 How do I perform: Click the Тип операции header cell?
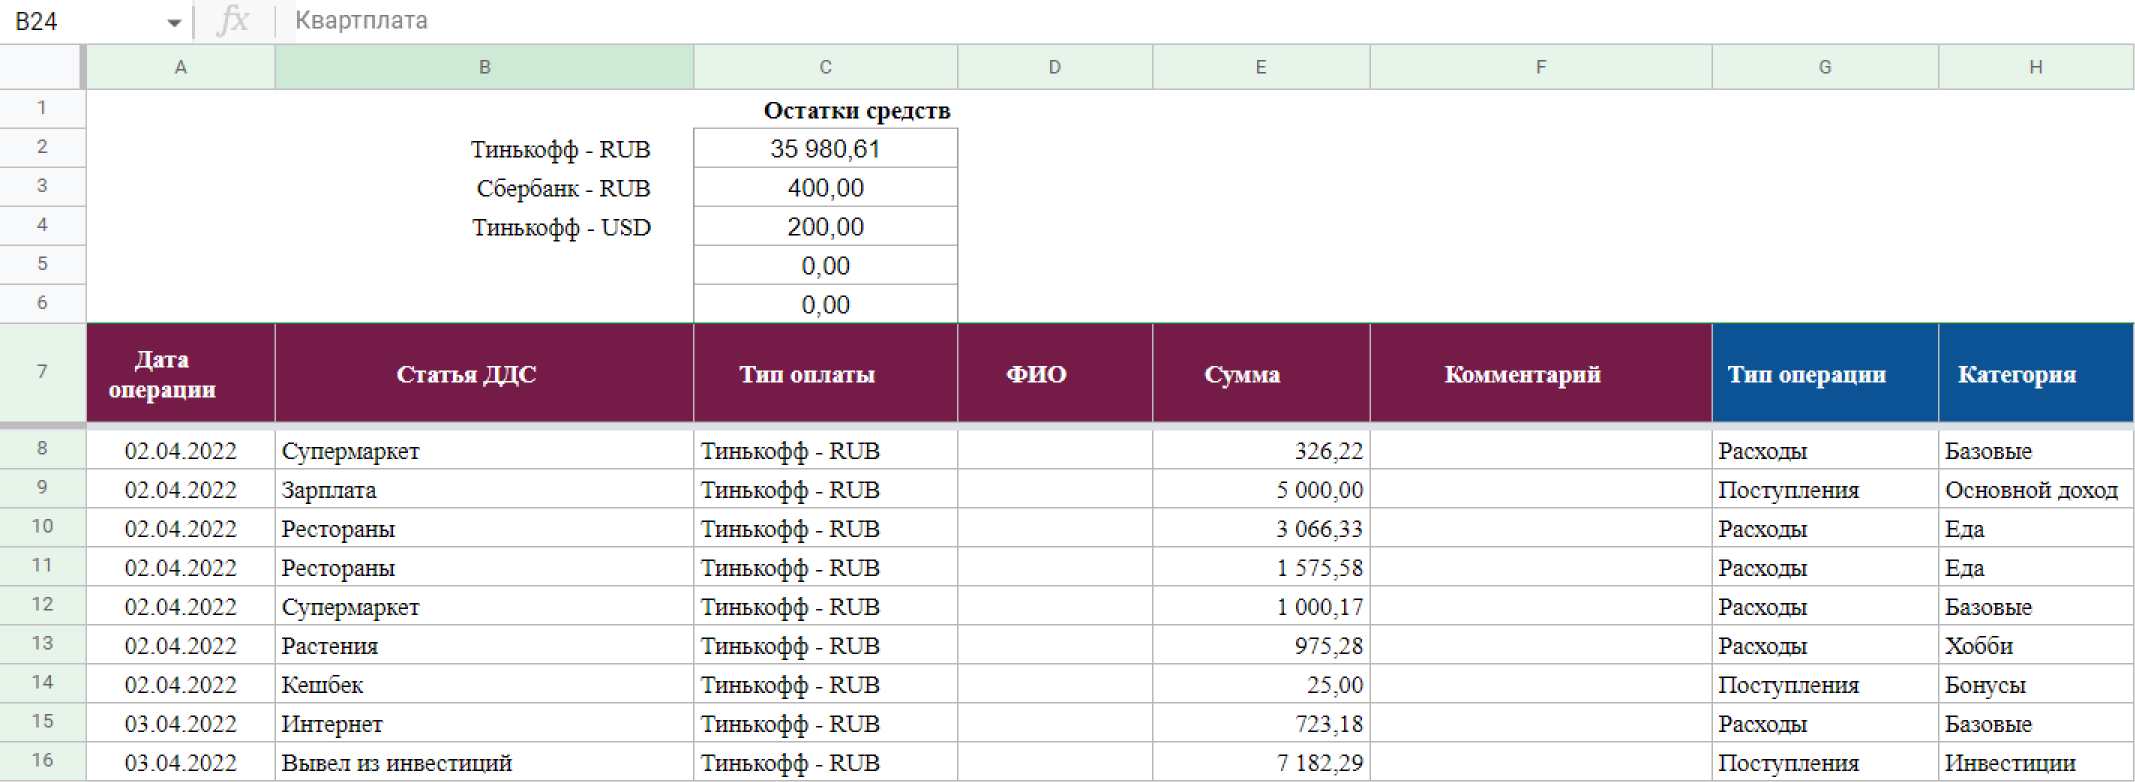point(1824,373)
